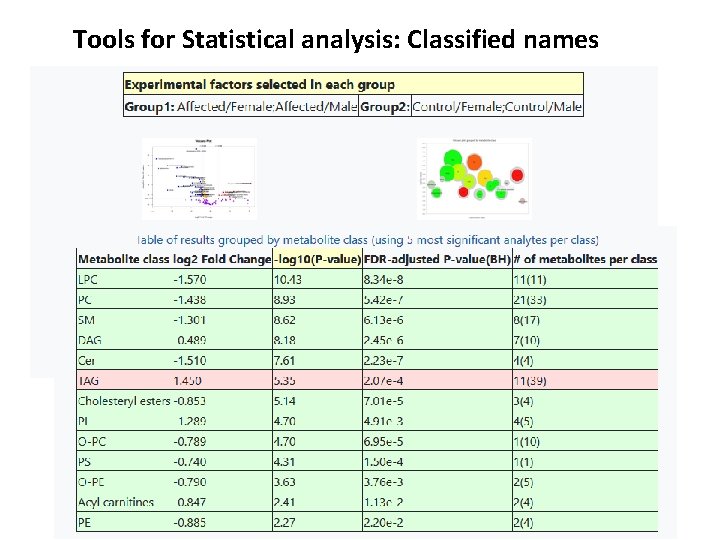The height and width of the screenshot is (540, 720).
Task: Click 'FDR-adjusted P-value(BH)' column header
Action: coord(437,259)
